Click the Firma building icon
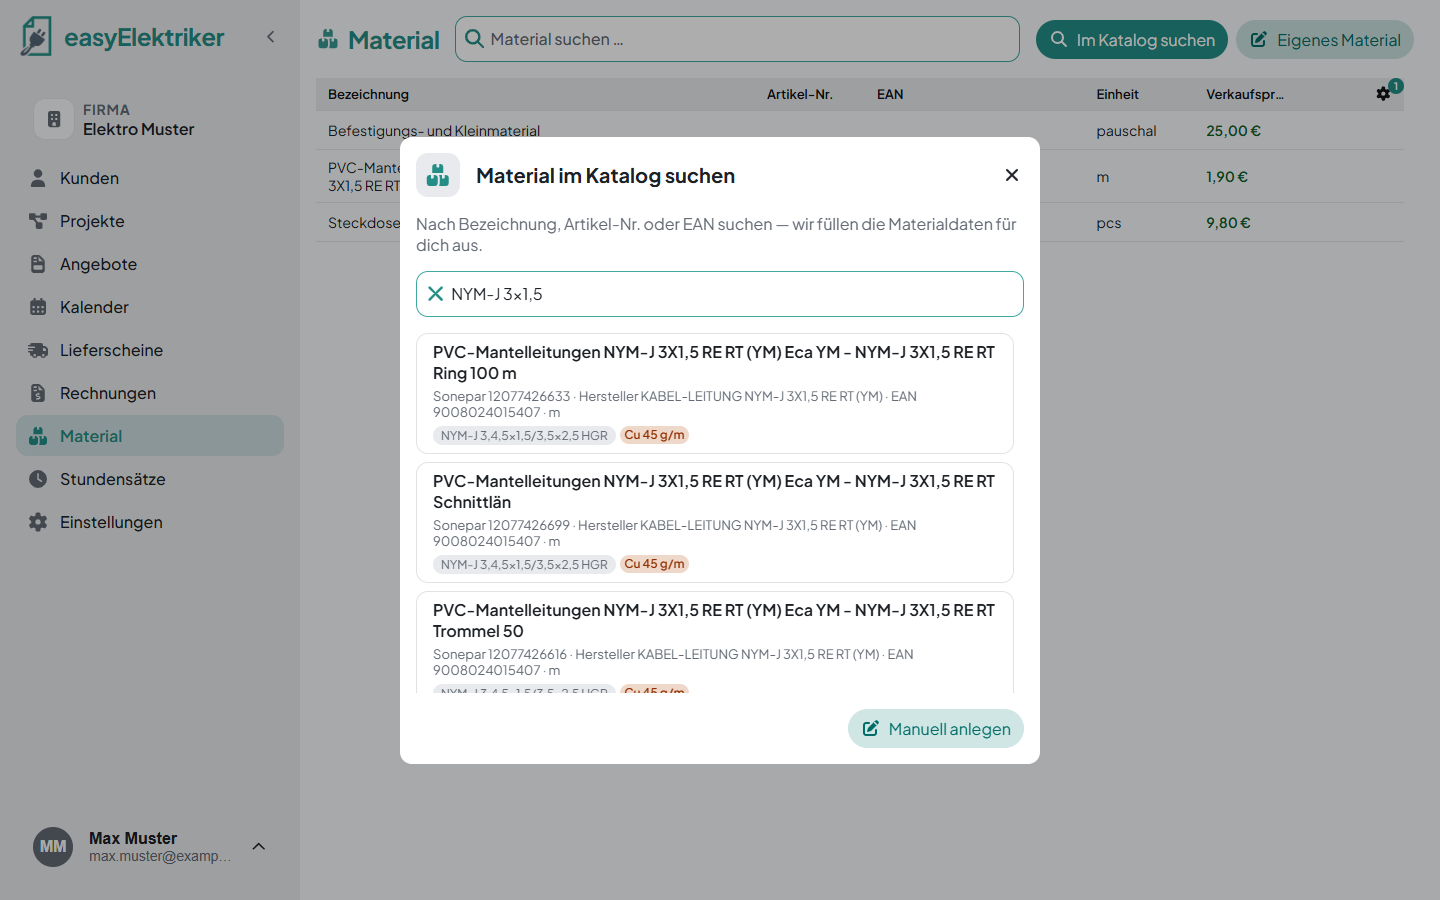Viewport: 1440px width, 900px height. (54, 119)
